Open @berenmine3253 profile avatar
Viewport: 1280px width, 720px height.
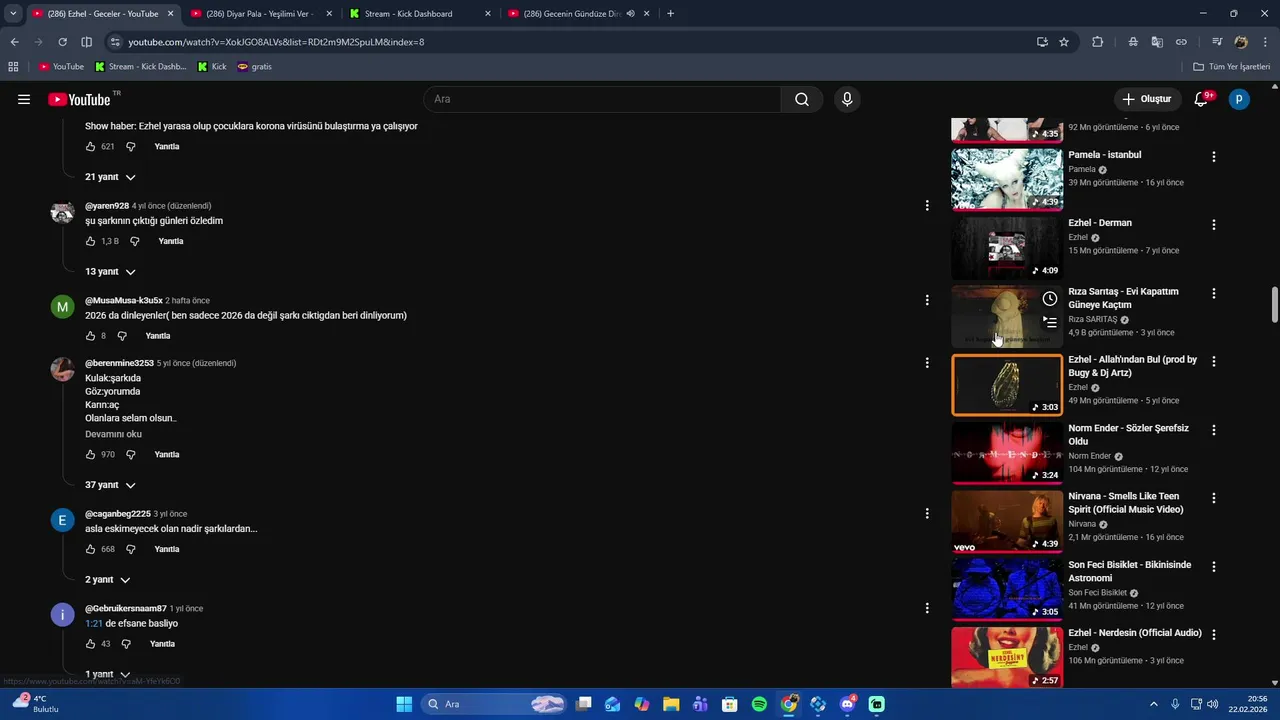tap(62, 369)
